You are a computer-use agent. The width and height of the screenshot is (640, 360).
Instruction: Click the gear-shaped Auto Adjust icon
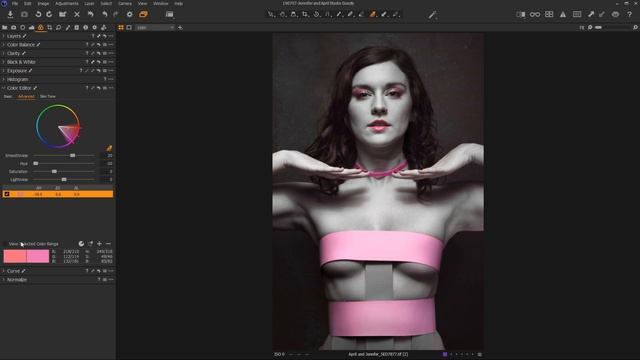129,14
